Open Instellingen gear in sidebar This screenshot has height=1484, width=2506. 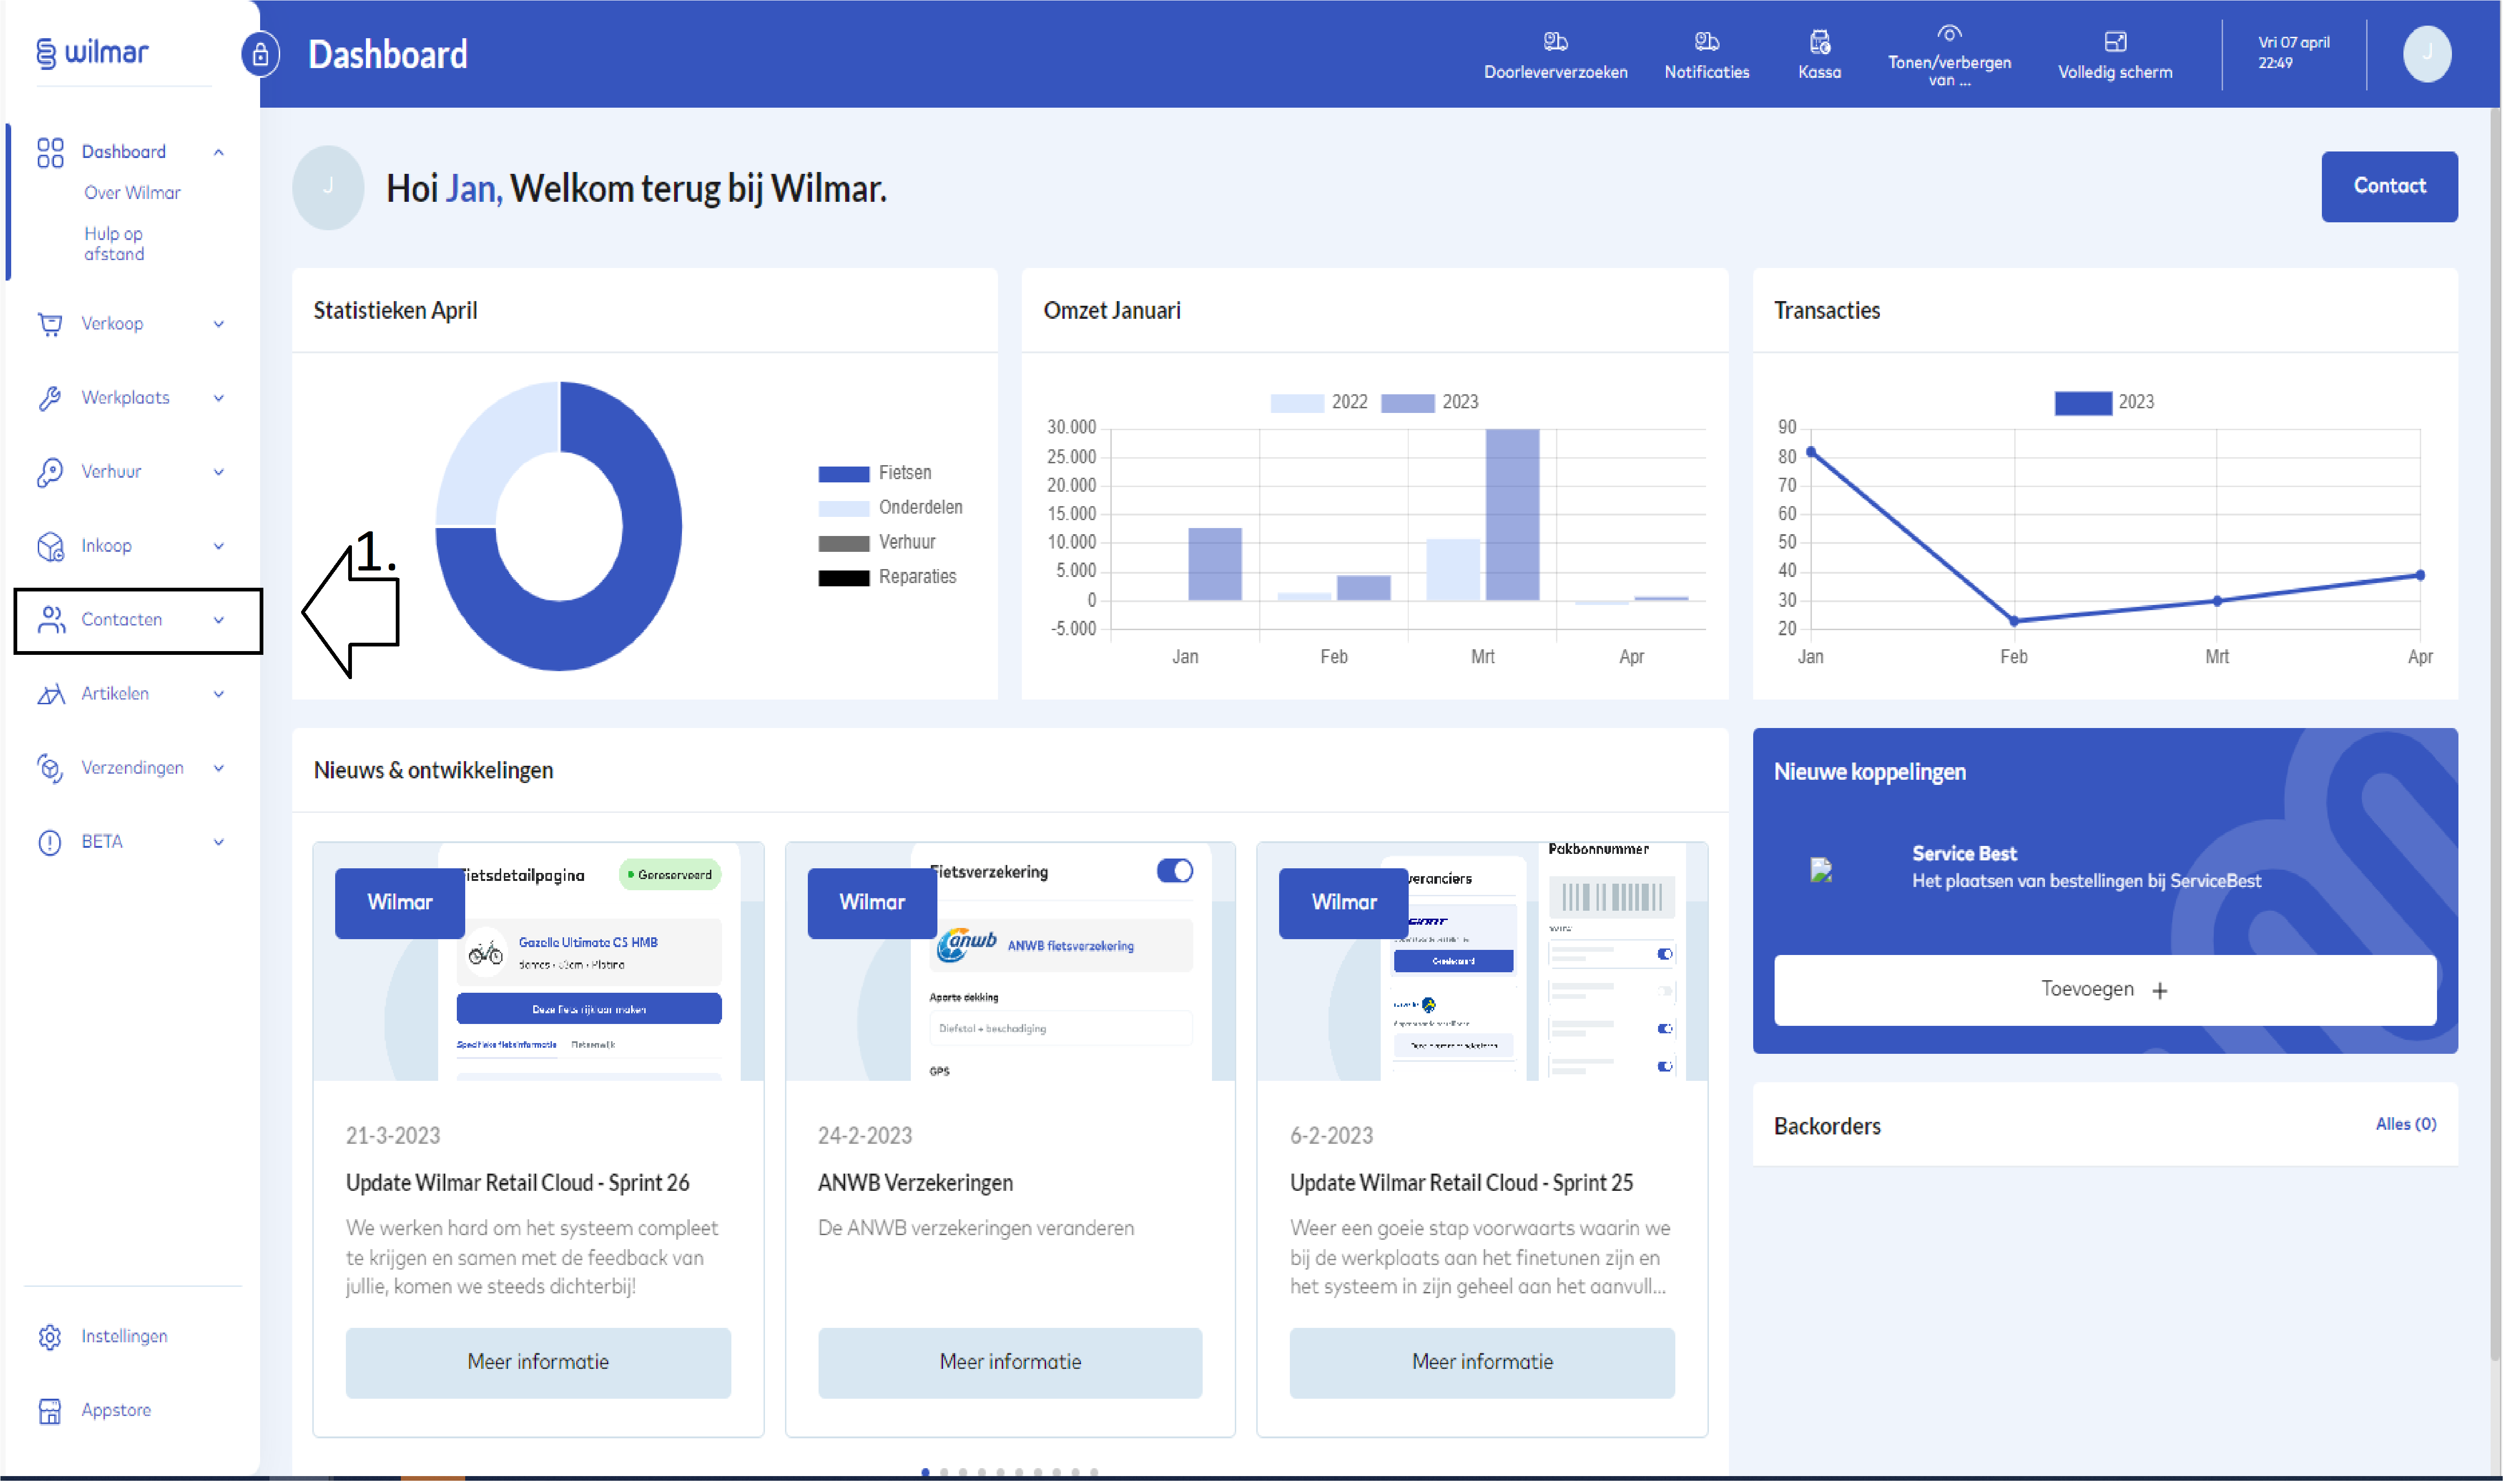50,1338
